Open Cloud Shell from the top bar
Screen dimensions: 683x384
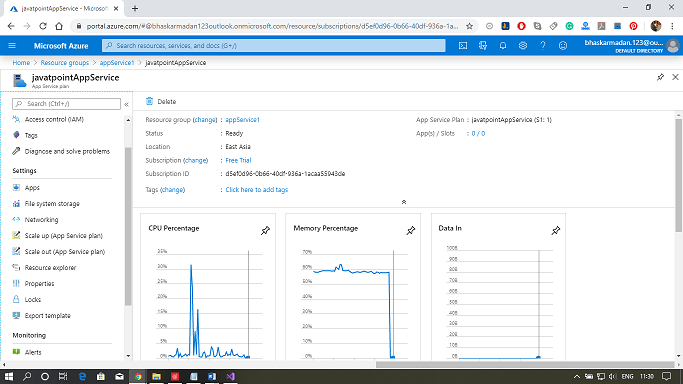[463, 45]
